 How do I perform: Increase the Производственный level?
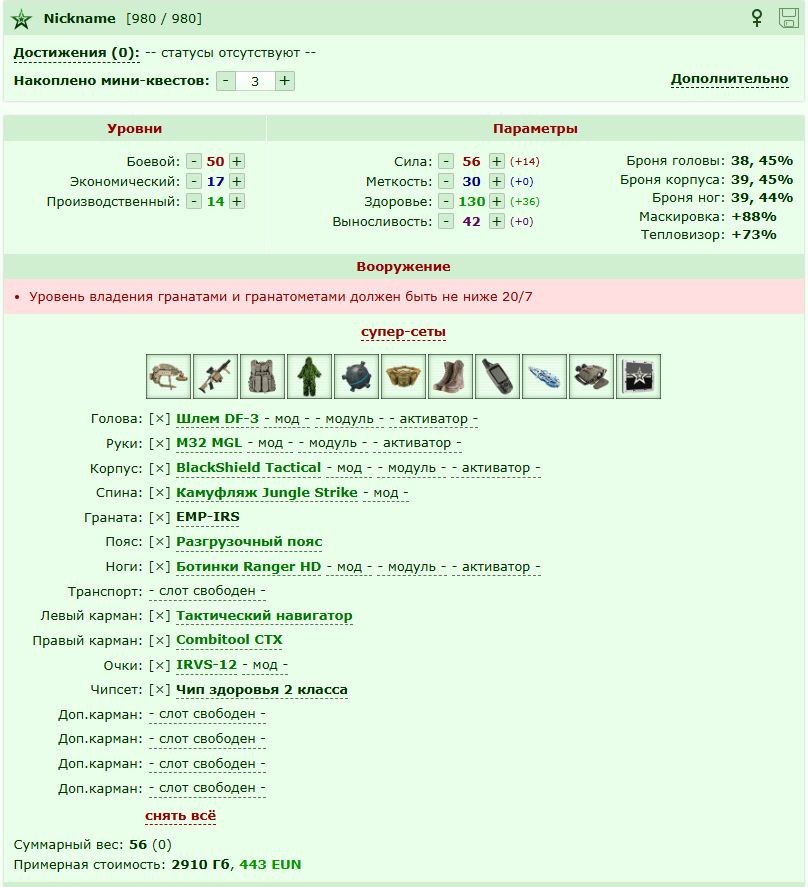click(237, 201)
